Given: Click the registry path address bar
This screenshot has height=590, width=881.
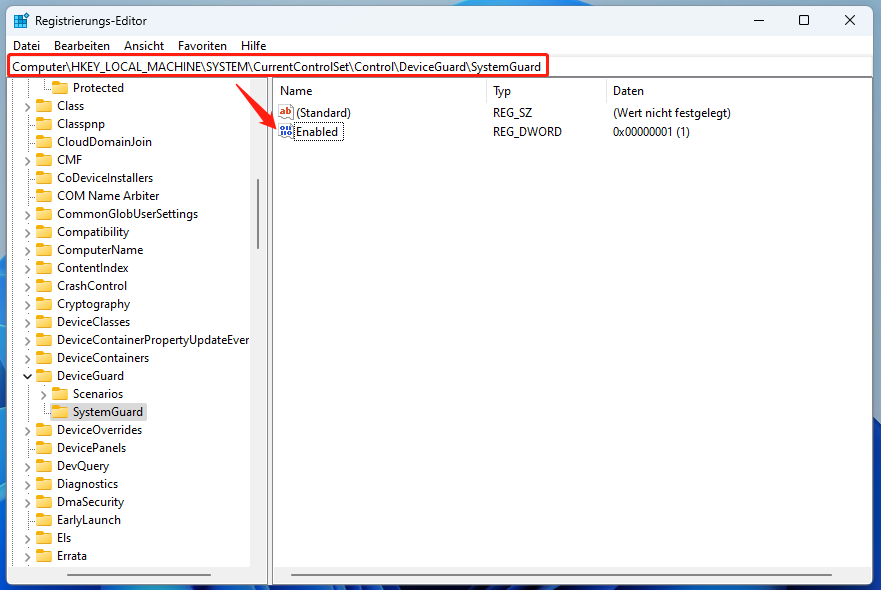Looking at the screenshot, I should (x=440, y=67).
